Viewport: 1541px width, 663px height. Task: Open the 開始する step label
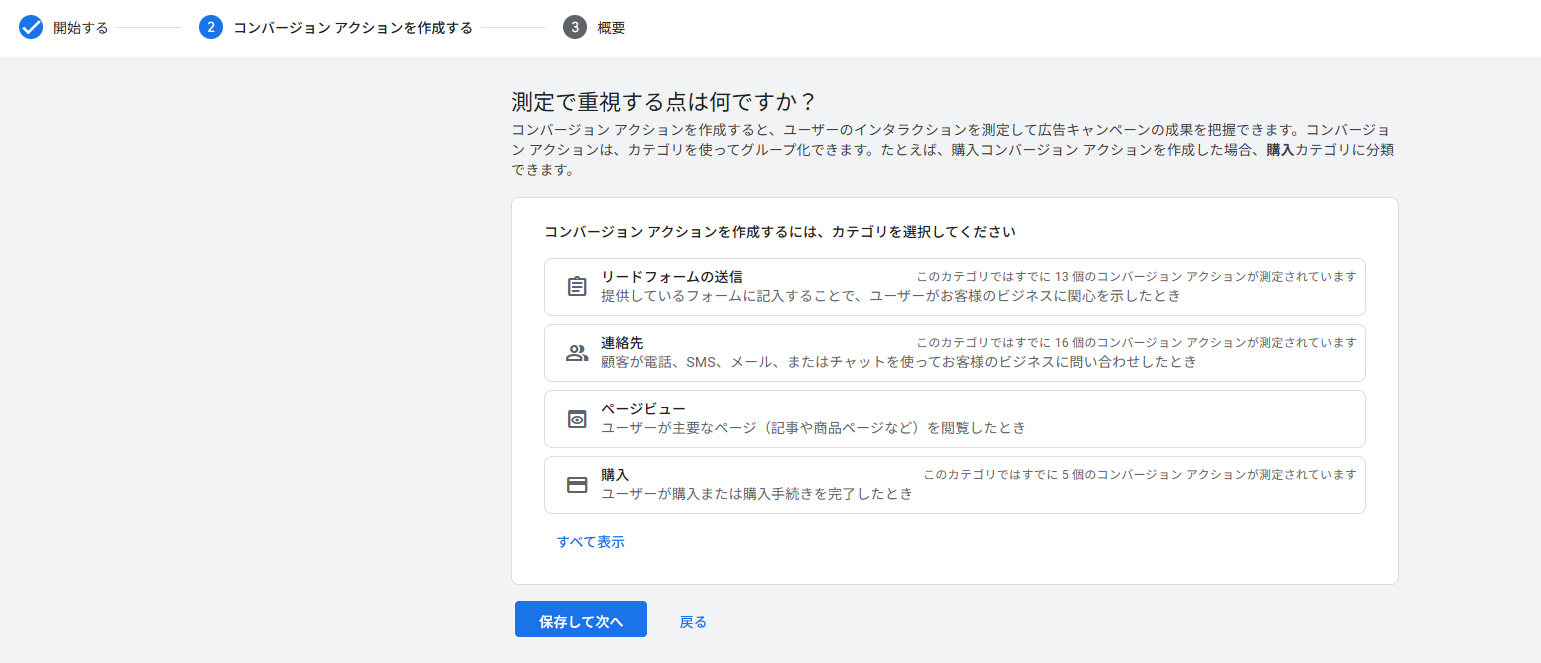80,28
